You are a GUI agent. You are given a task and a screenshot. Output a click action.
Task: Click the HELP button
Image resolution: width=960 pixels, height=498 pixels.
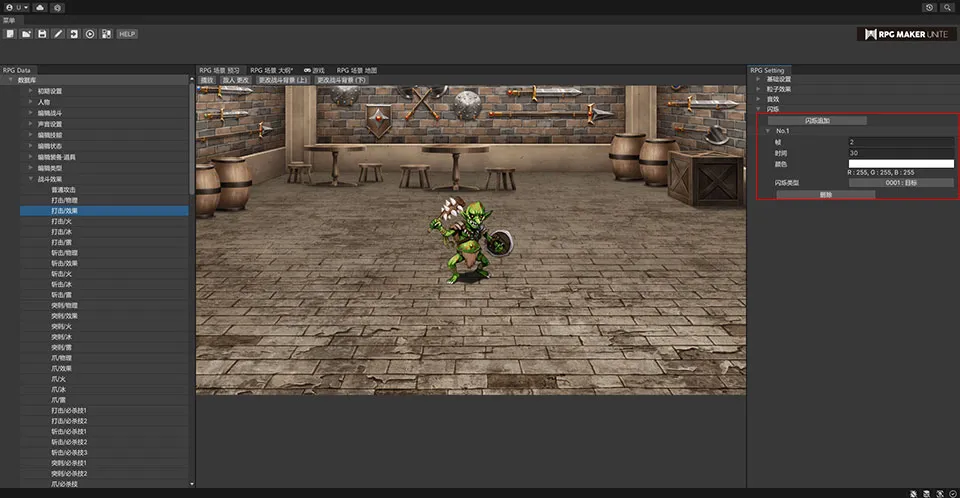tap(127, 34)
